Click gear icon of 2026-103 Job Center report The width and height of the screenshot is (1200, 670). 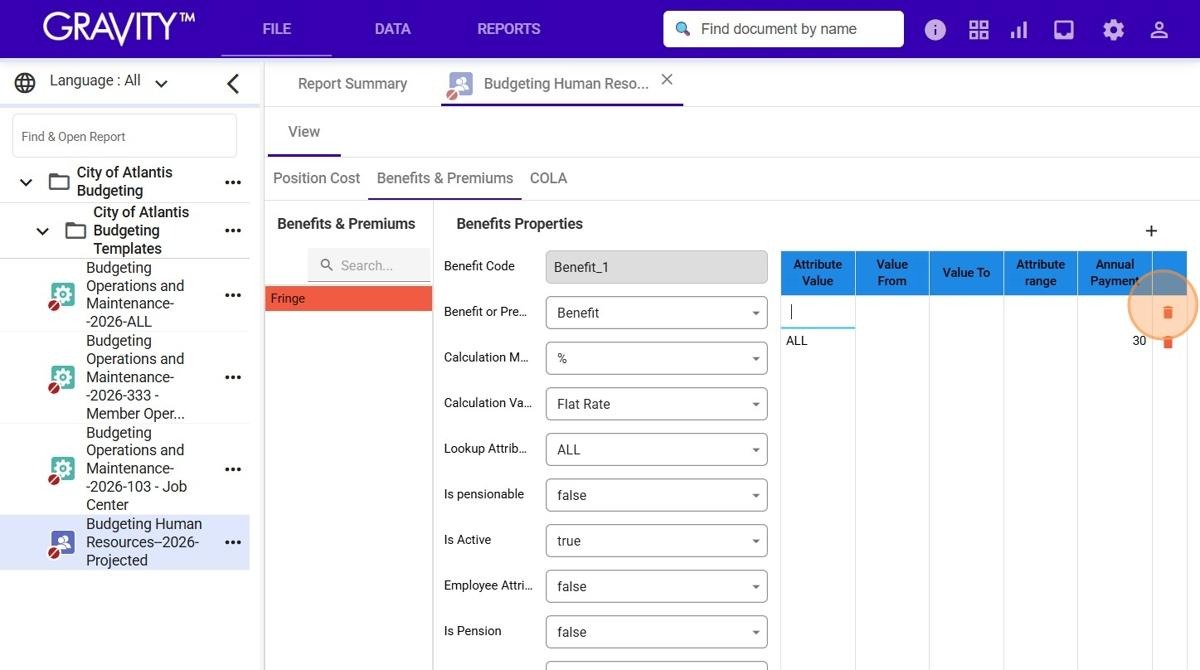(x=62, y=469)
